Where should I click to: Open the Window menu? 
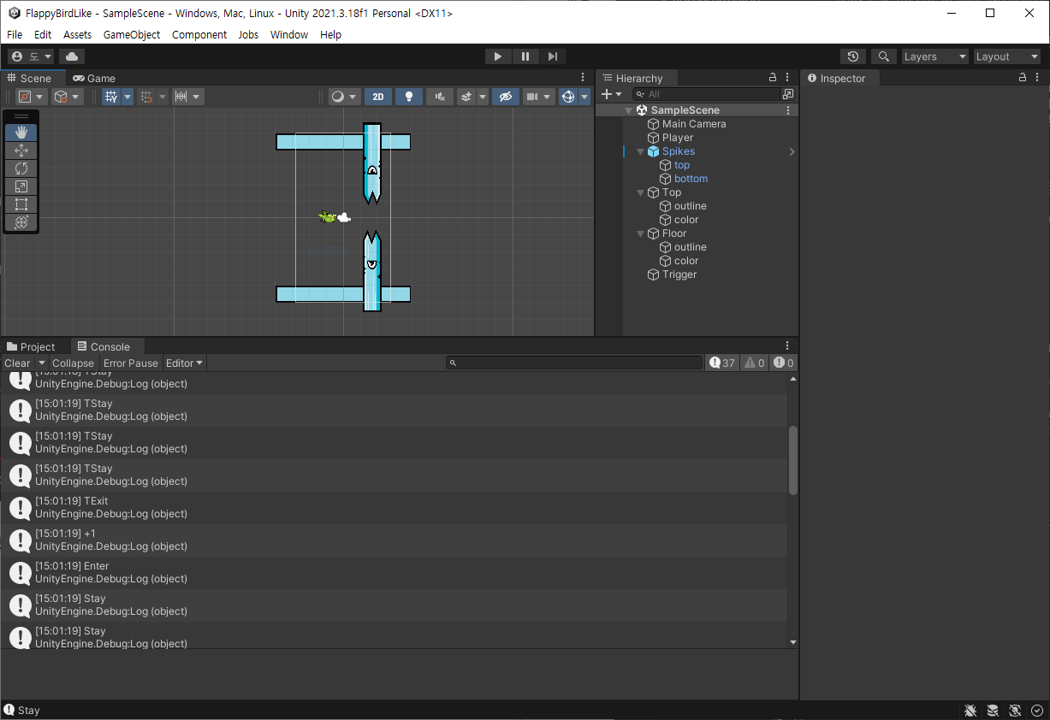coord(289,35)
